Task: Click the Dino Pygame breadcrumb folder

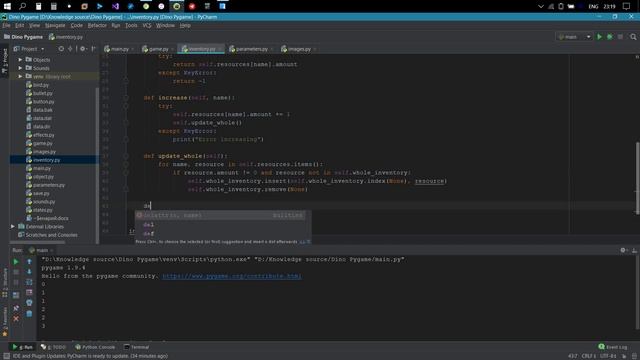Action: point(23,37)
